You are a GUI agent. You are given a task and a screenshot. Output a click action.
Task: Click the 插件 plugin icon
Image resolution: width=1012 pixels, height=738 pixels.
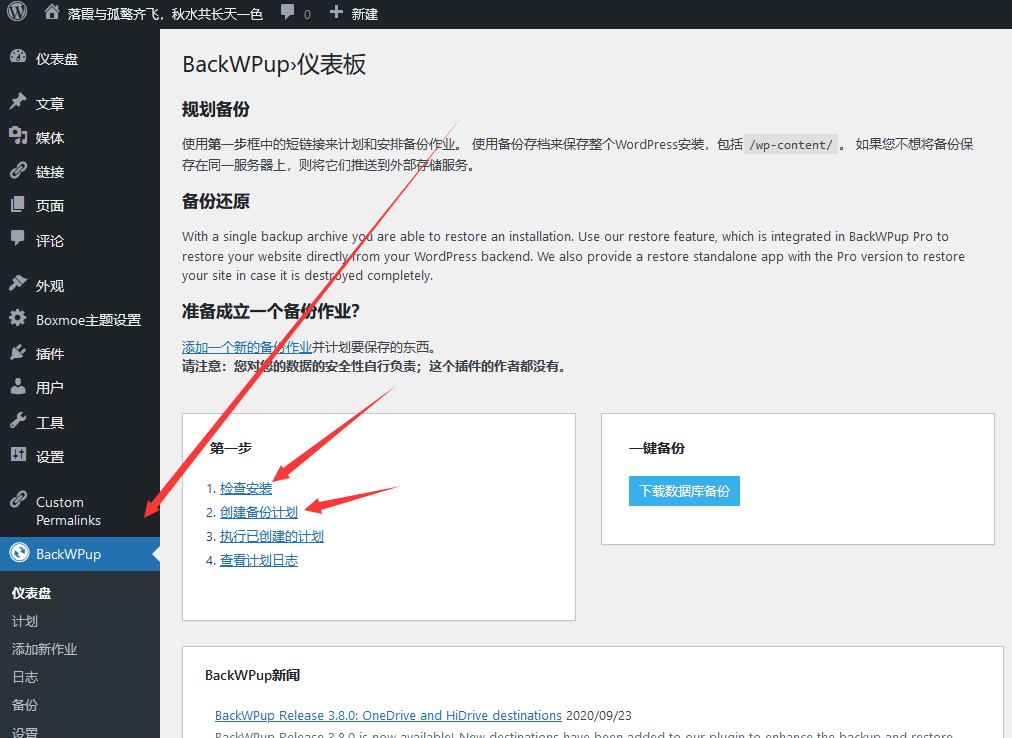point(18,352)
